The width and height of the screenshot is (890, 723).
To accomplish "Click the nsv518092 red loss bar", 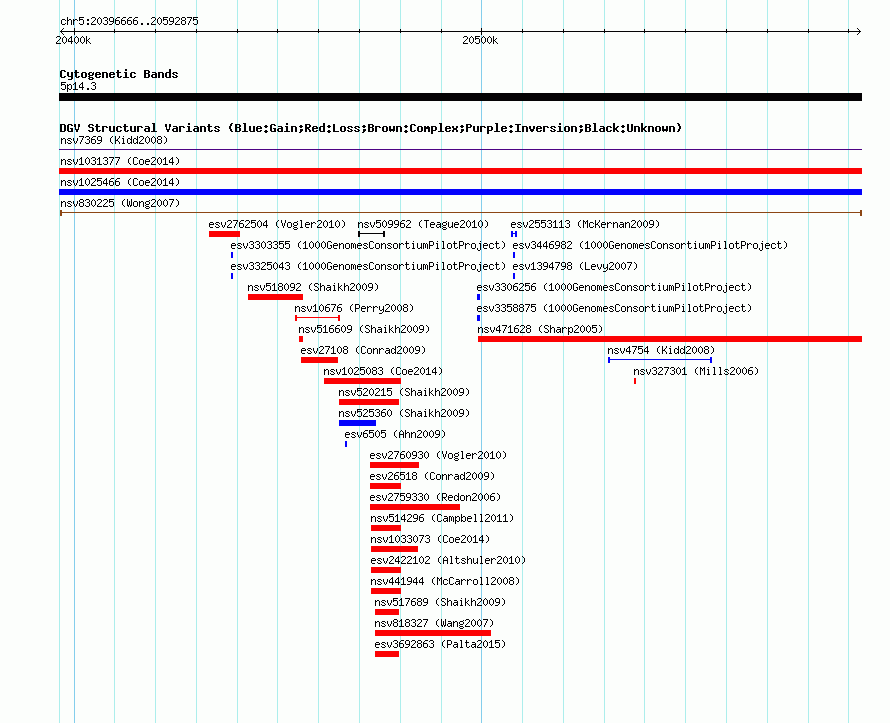I will pos(275,297).
